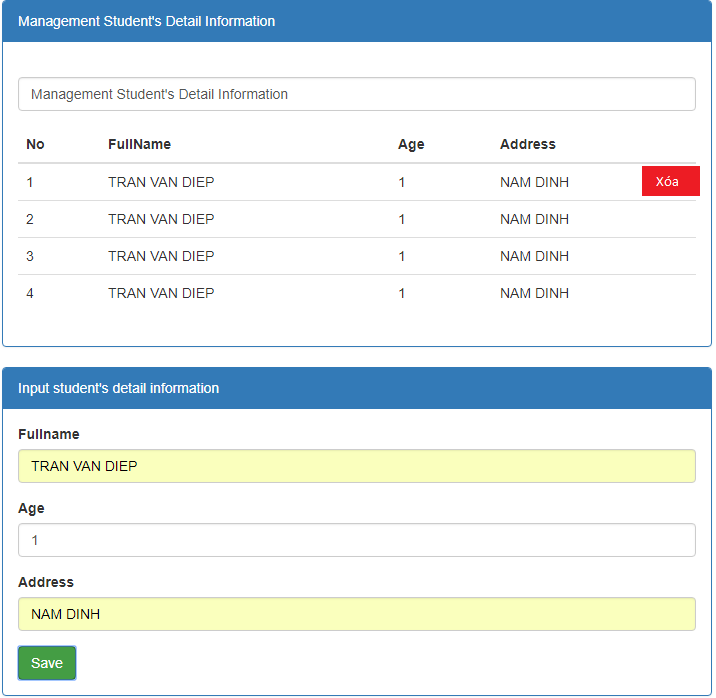Click the Address label in the form
The image size is (716, 698).
tap(46, 582)
